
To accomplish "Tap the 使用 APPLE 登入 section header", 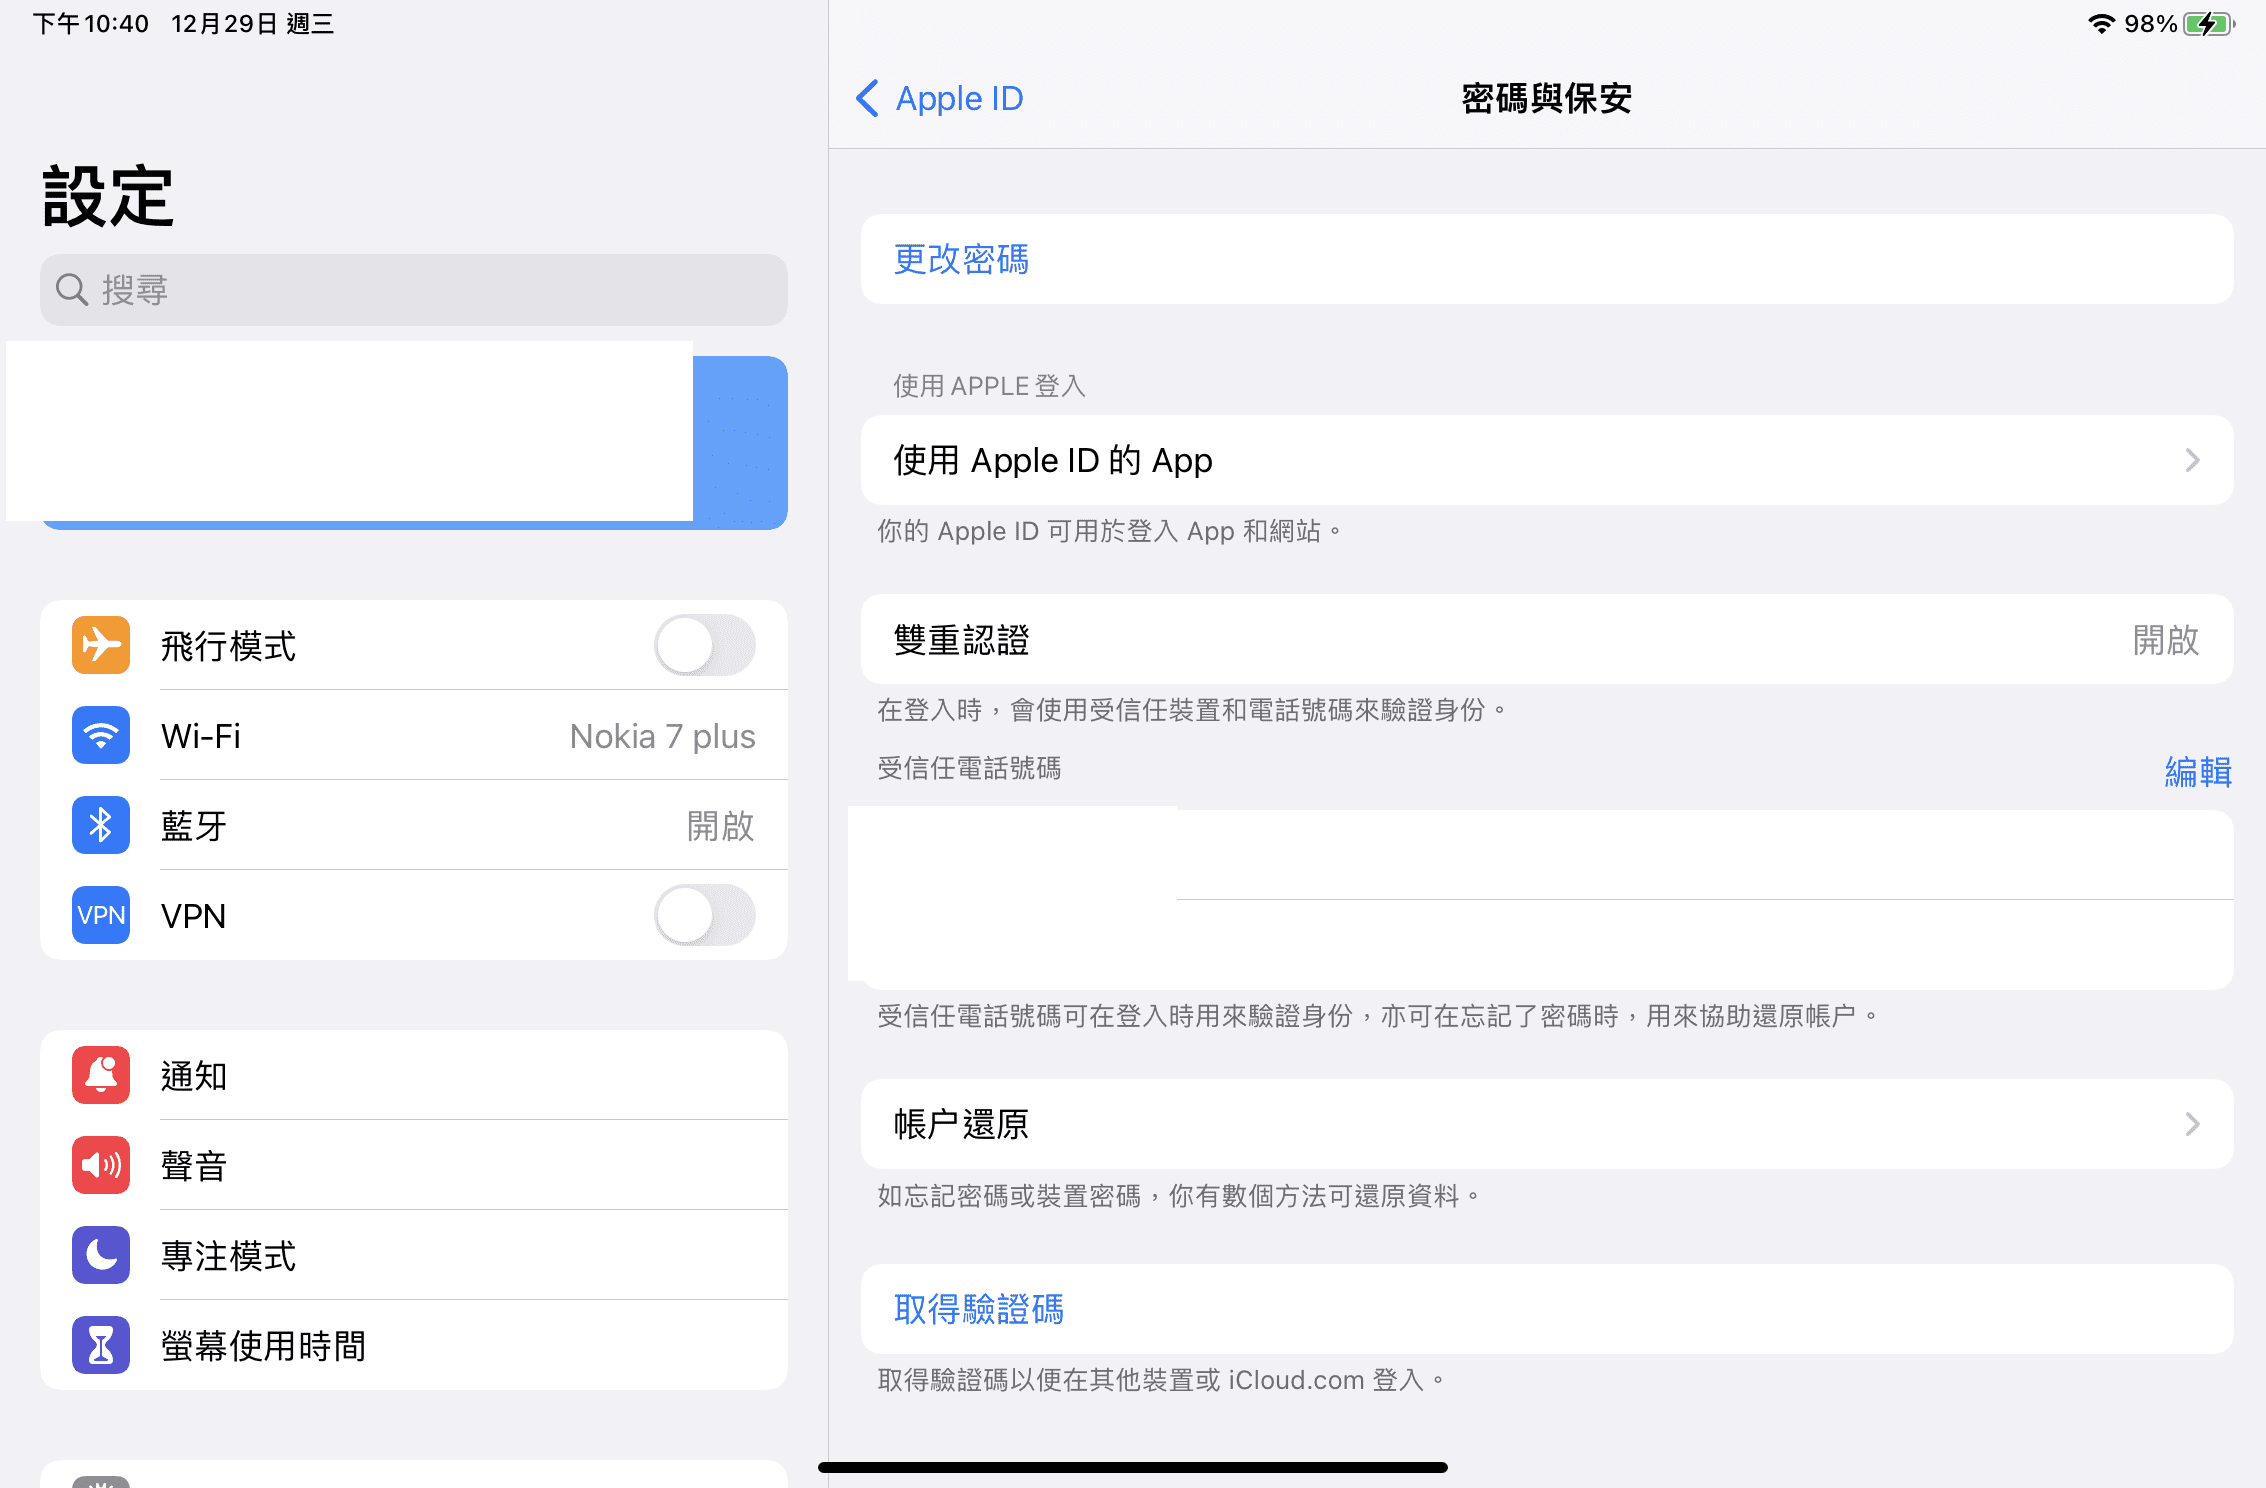I will tap(989, 386).
